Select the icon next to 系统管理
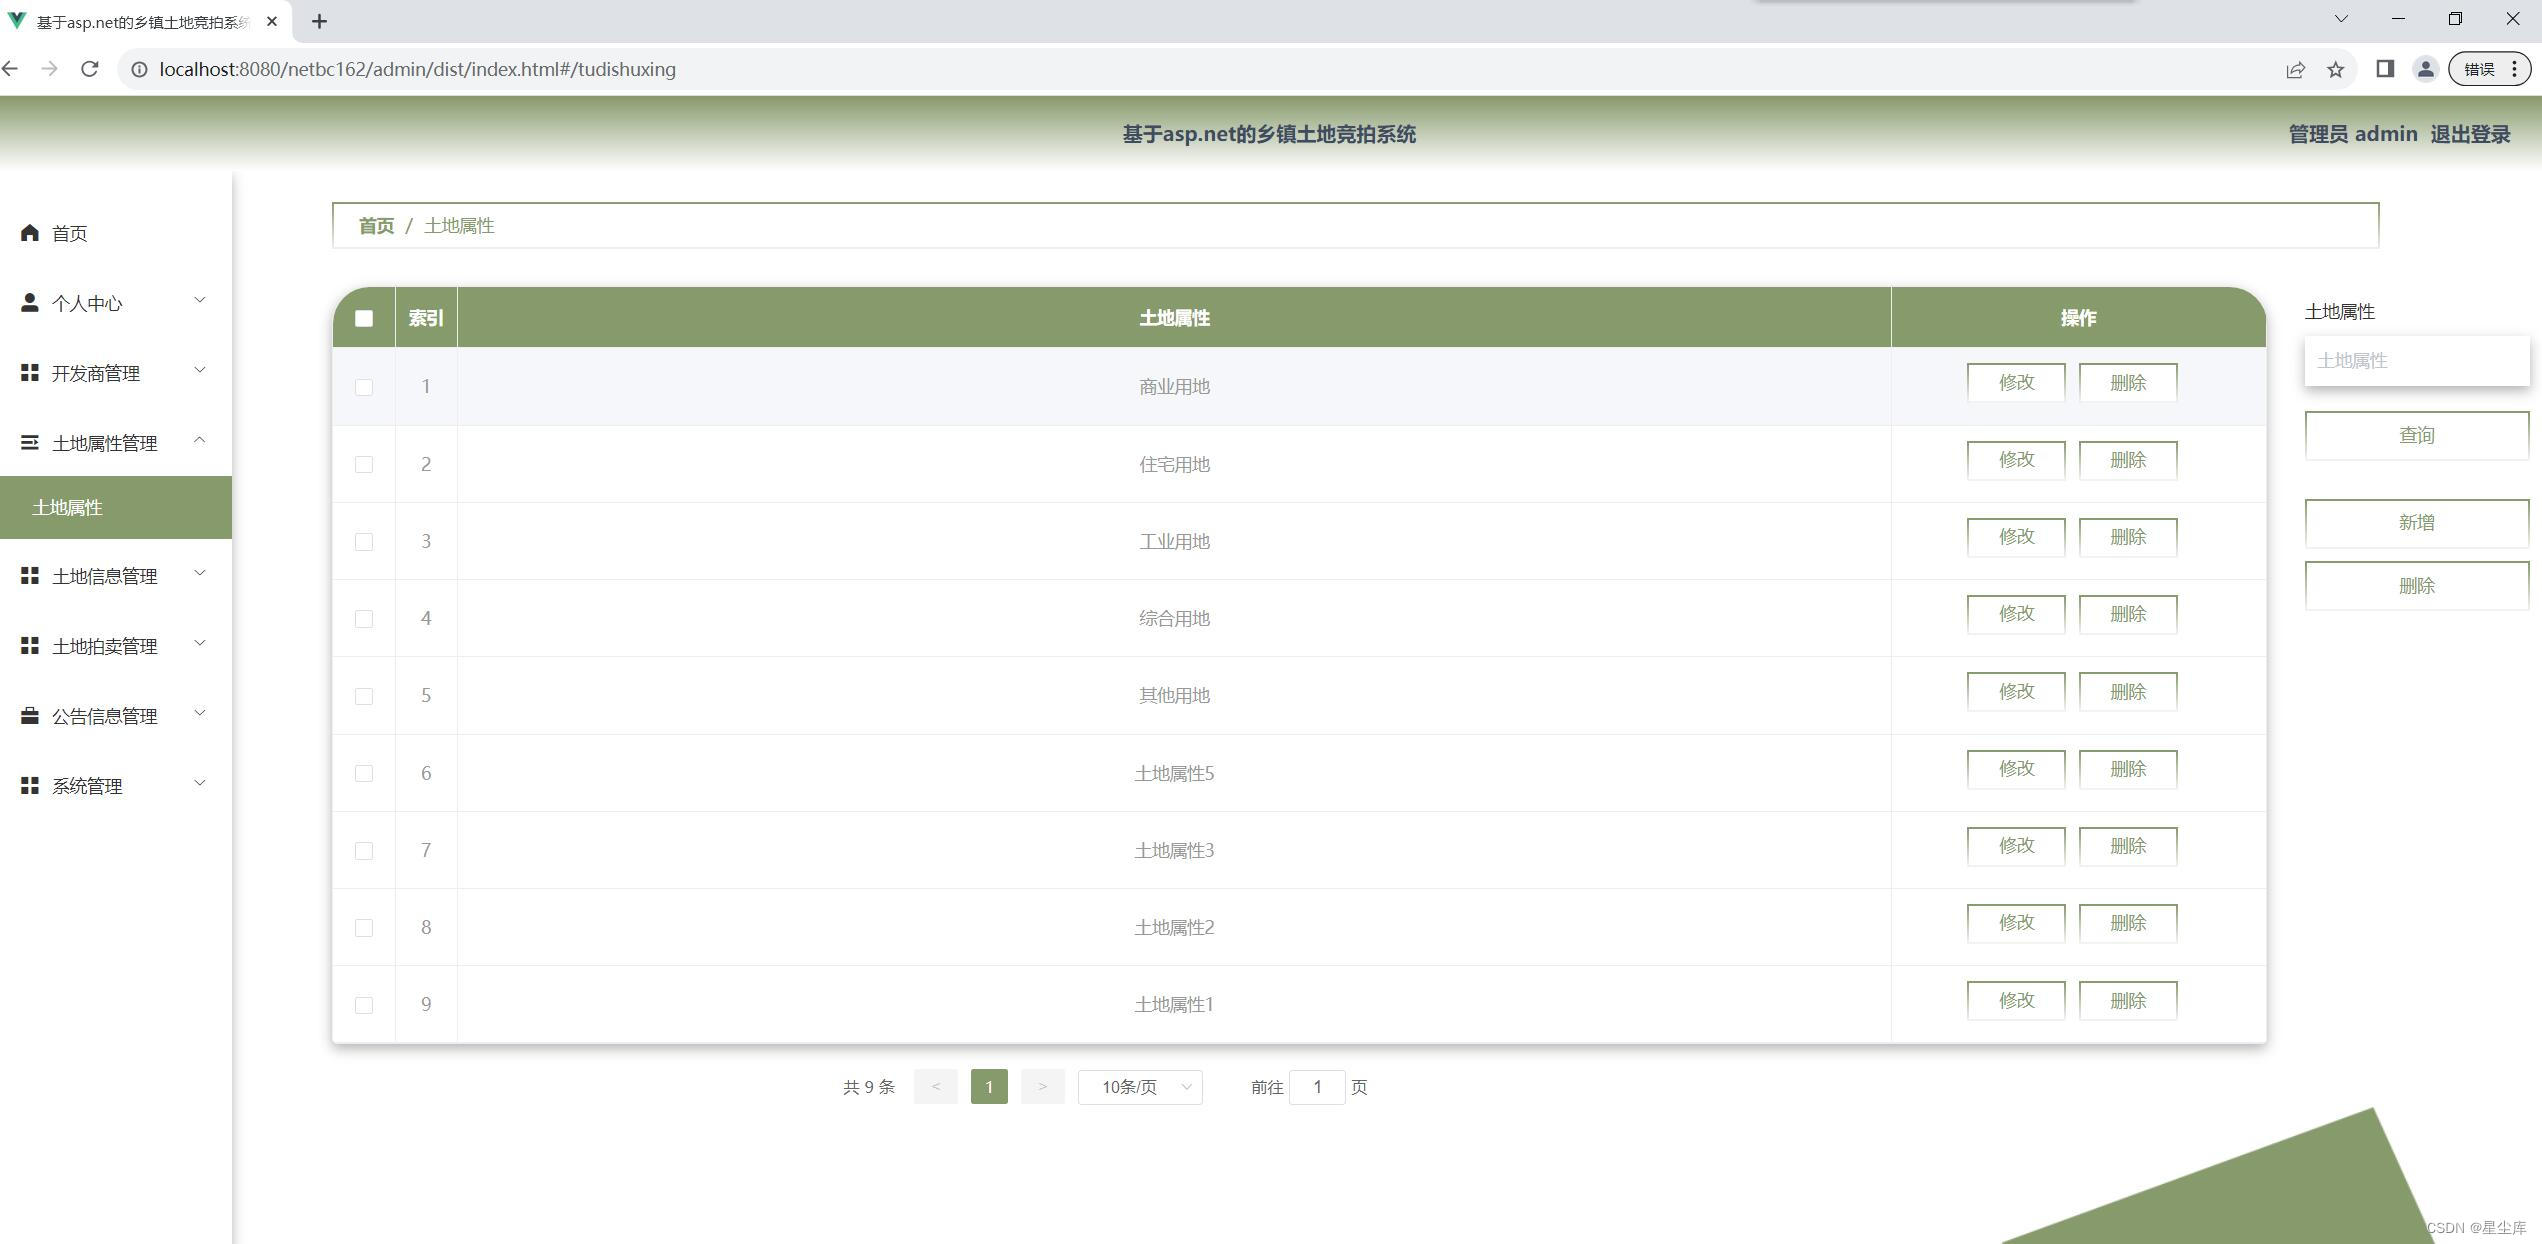 click(29, 785)
